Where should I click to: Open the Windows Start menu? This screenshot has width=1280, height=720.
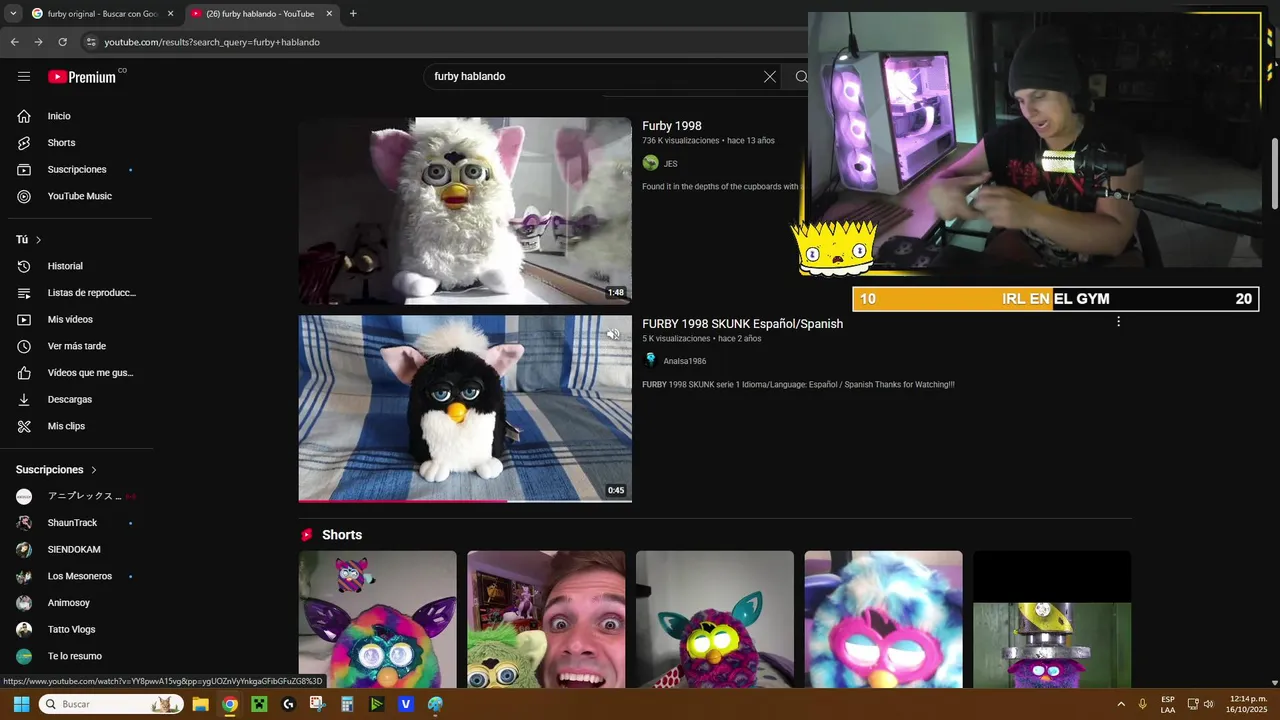21,704
